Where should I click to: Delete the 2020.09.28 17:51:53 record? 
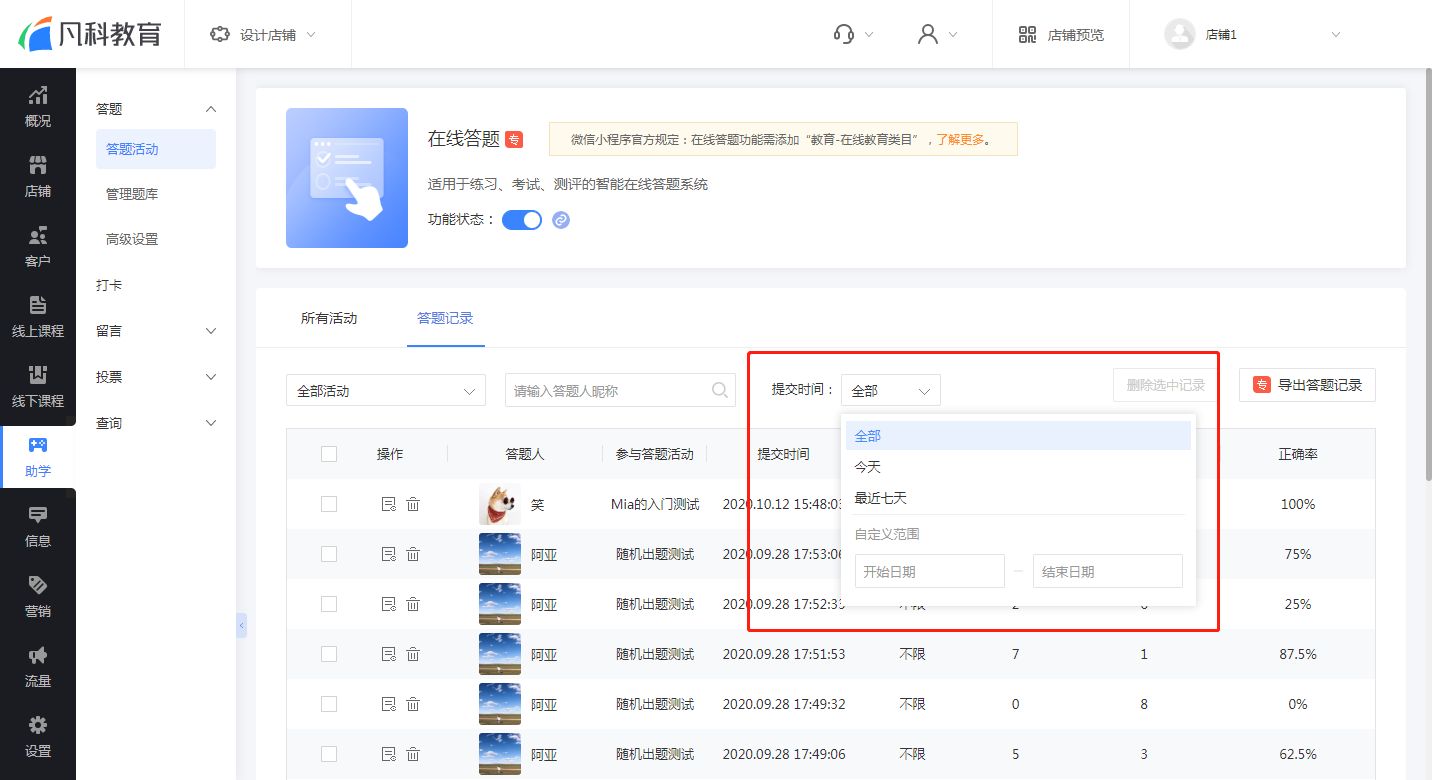pyautogui.click(x=413, y=654)
